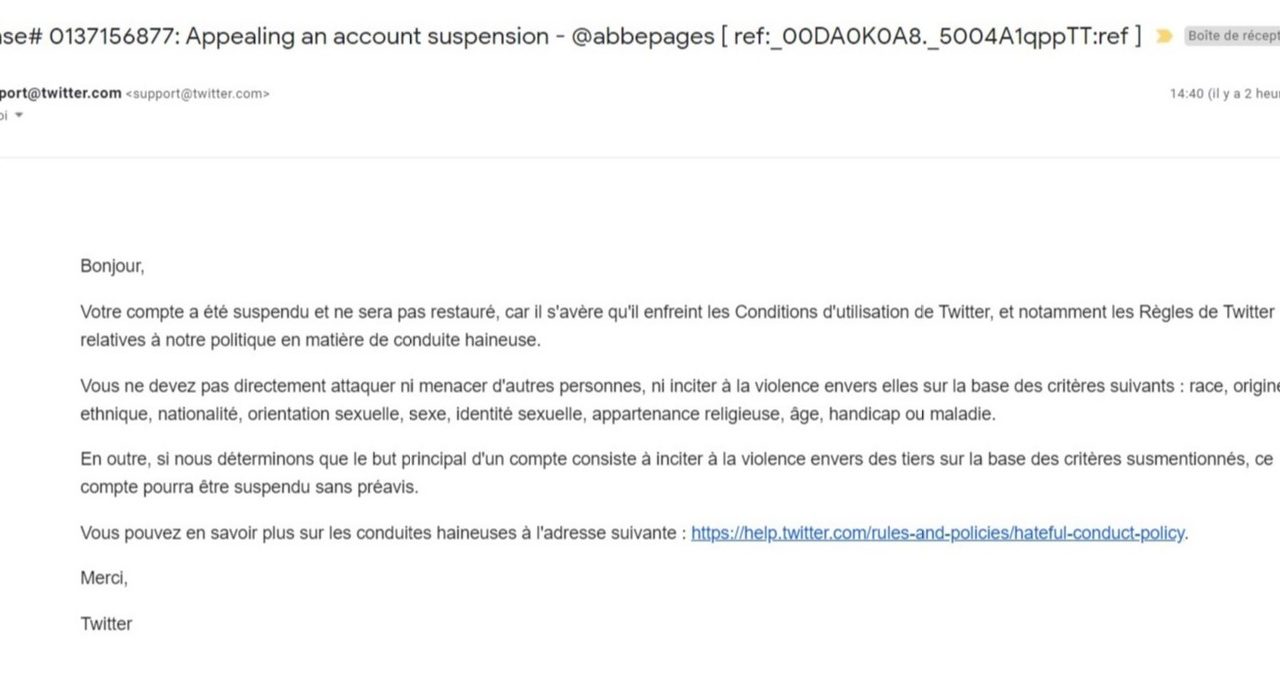Click line starting Vous ne devez pas
The width and height of the screenshot is (1280, 687).
(x=680, y=386)
